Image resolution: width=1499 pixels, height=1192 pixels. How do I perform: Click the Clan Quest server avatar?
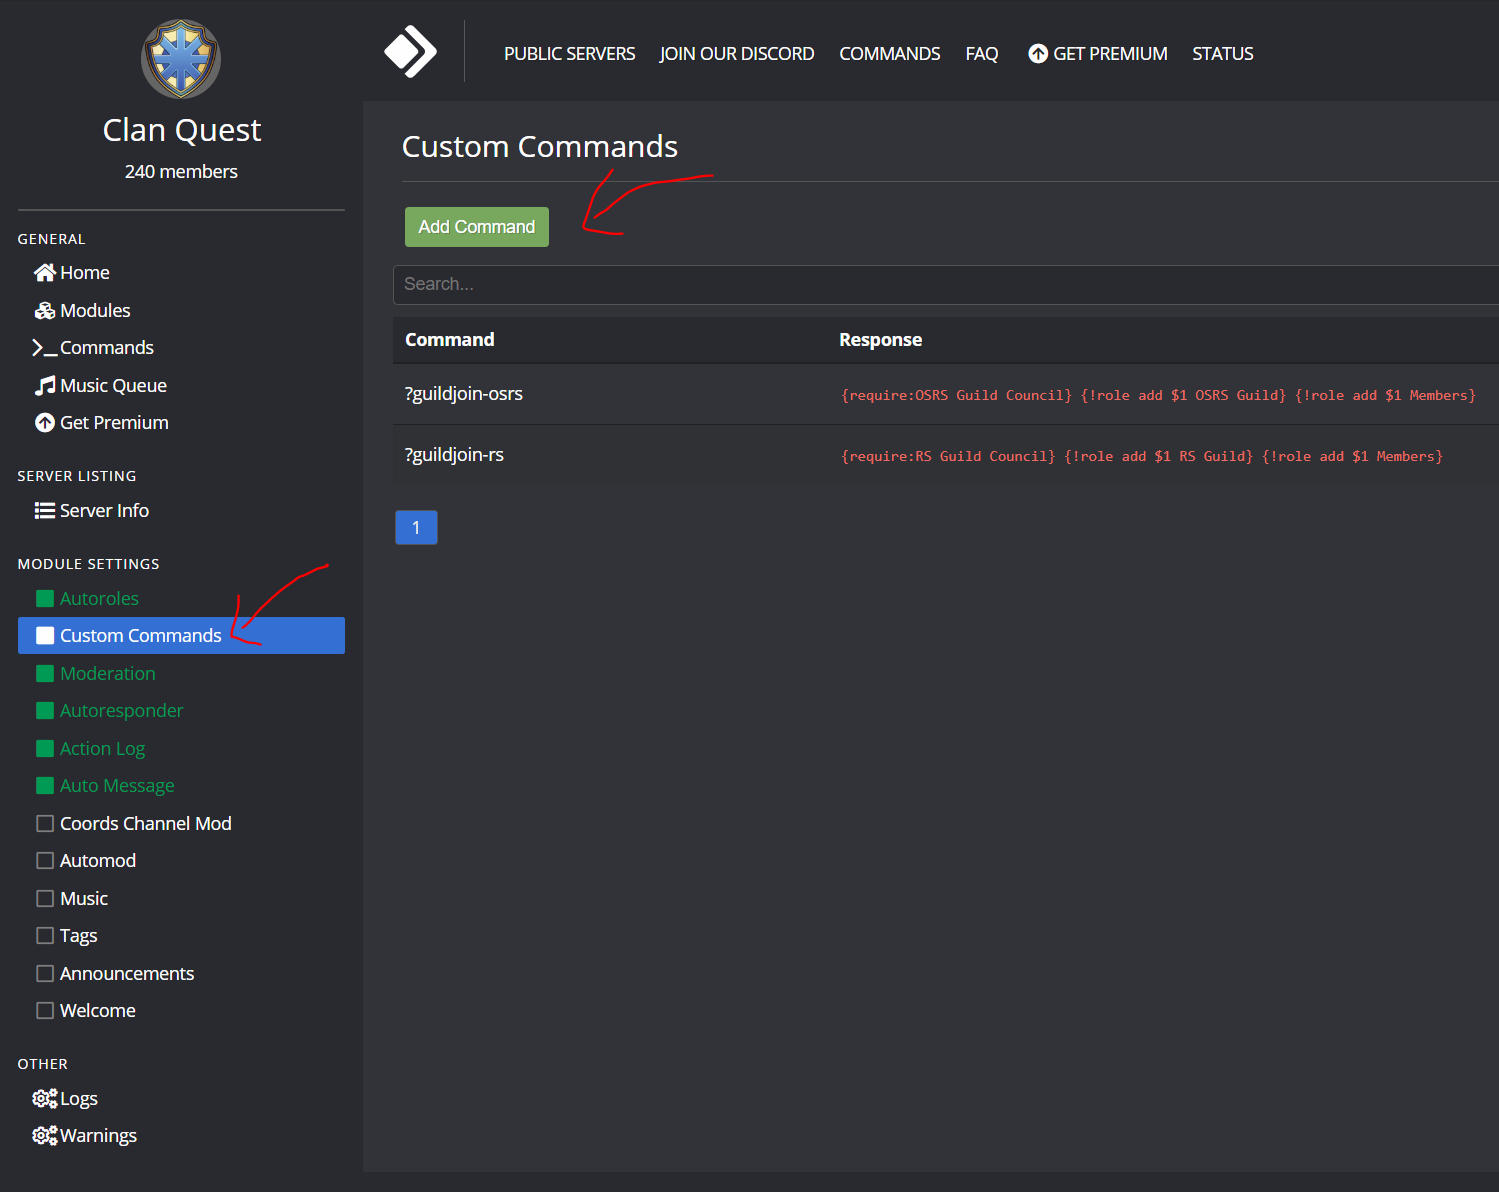(x=181, y=59)
